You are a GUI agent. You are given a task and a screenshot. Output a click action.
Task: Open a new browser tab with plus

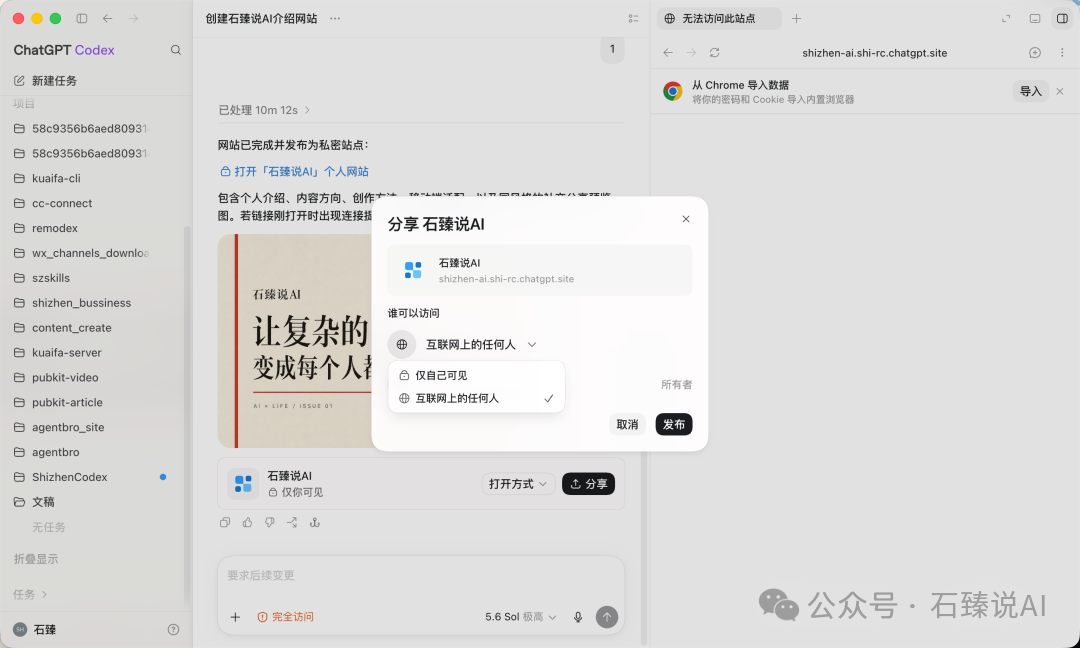pyautogui.click(x=797, y=19)
